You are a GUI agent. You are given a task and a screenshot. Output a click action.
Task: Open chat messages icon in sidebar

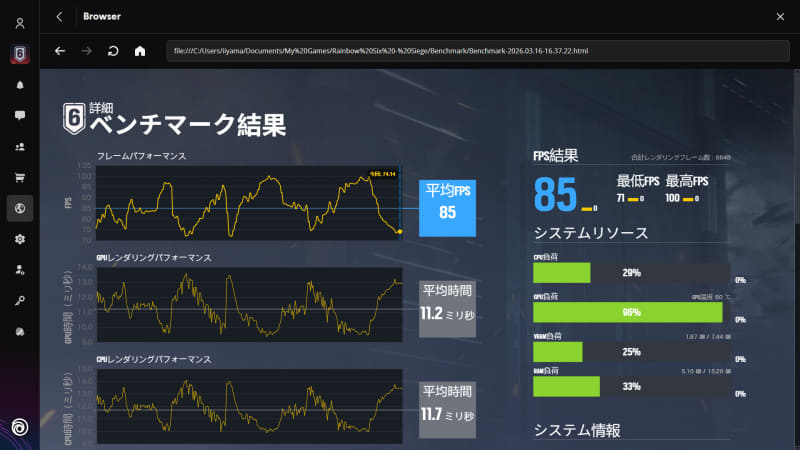coord(20,115)
